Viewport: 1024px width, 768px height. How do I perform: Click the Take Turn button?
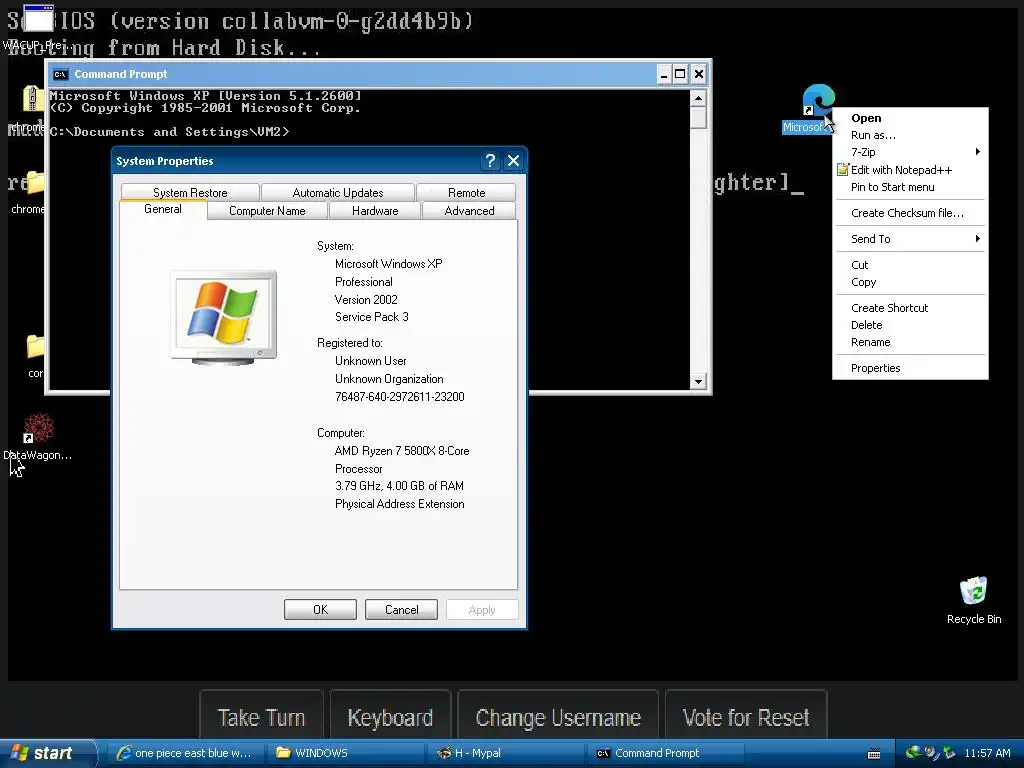[x=261, y=717]
